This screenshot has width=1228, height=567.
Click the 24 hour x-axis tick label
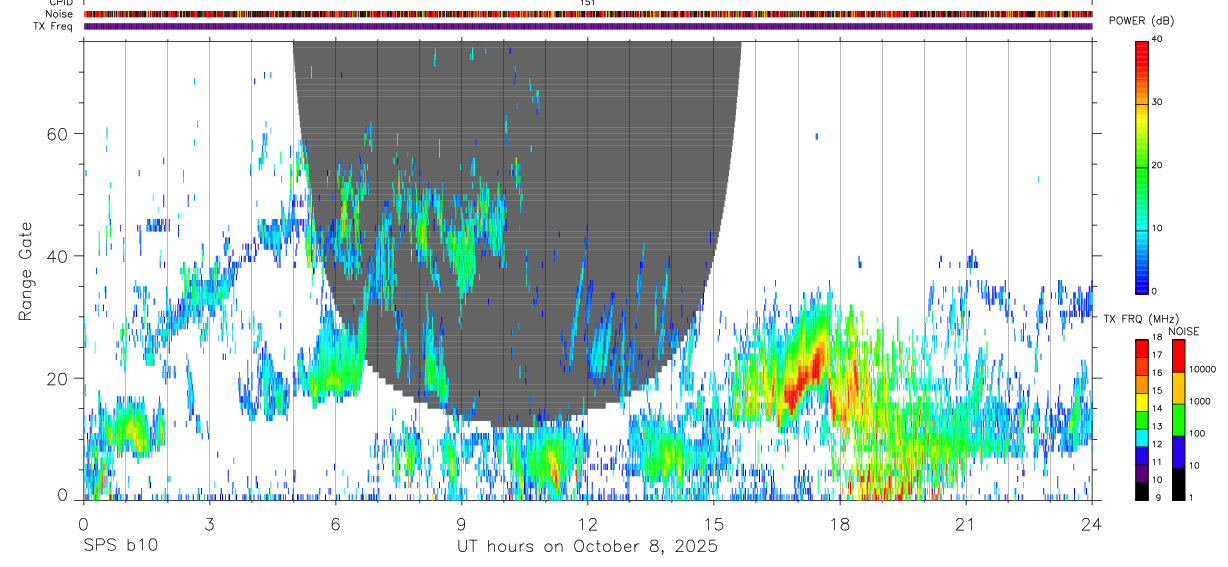pyautogui.click(x=1091, y=523)
